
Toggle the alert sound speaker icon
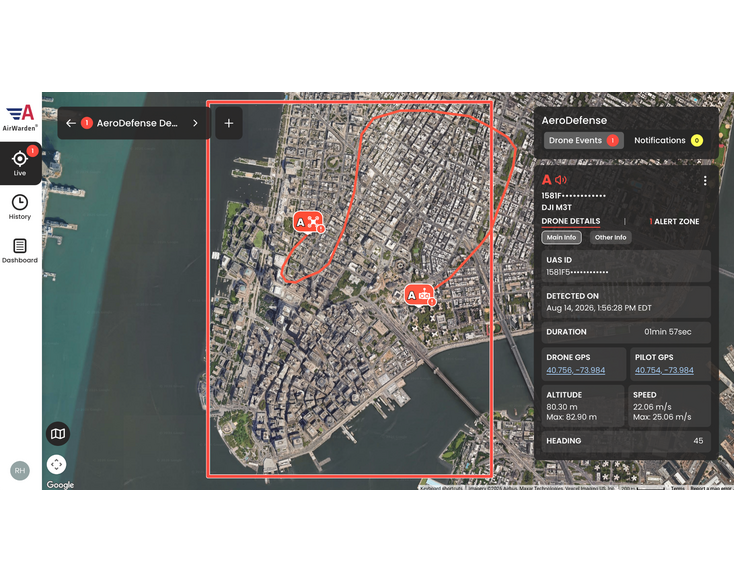click(x=561, y=180)
